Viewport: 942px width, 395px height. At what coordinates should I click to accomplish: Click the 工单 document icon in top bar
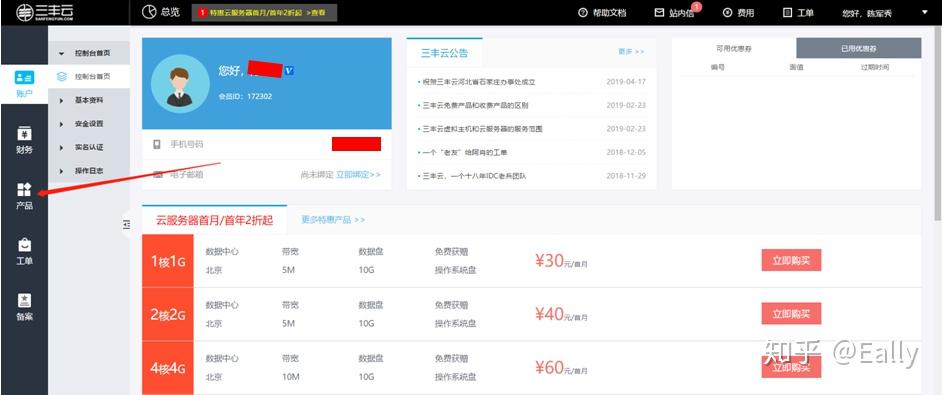pos(788,13)
